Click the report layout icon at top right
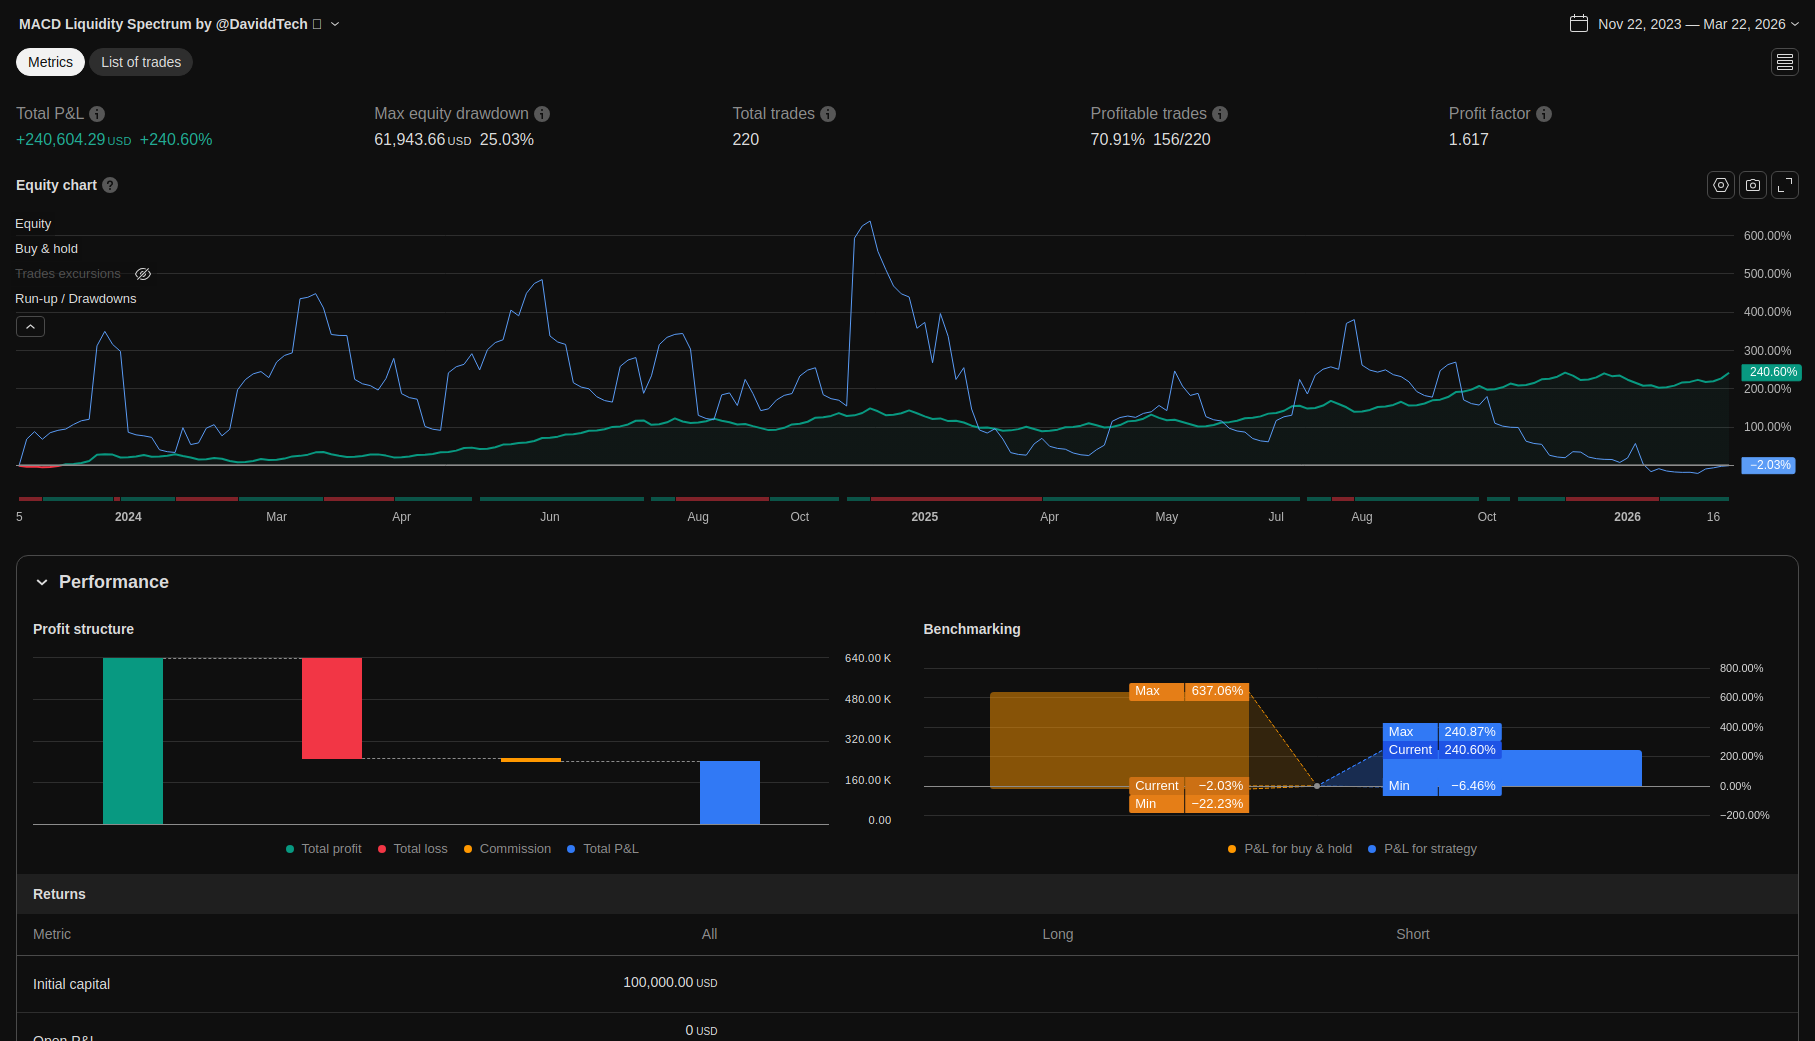This screenshot has width=1815, height=1041. (x=1785, y=62)
